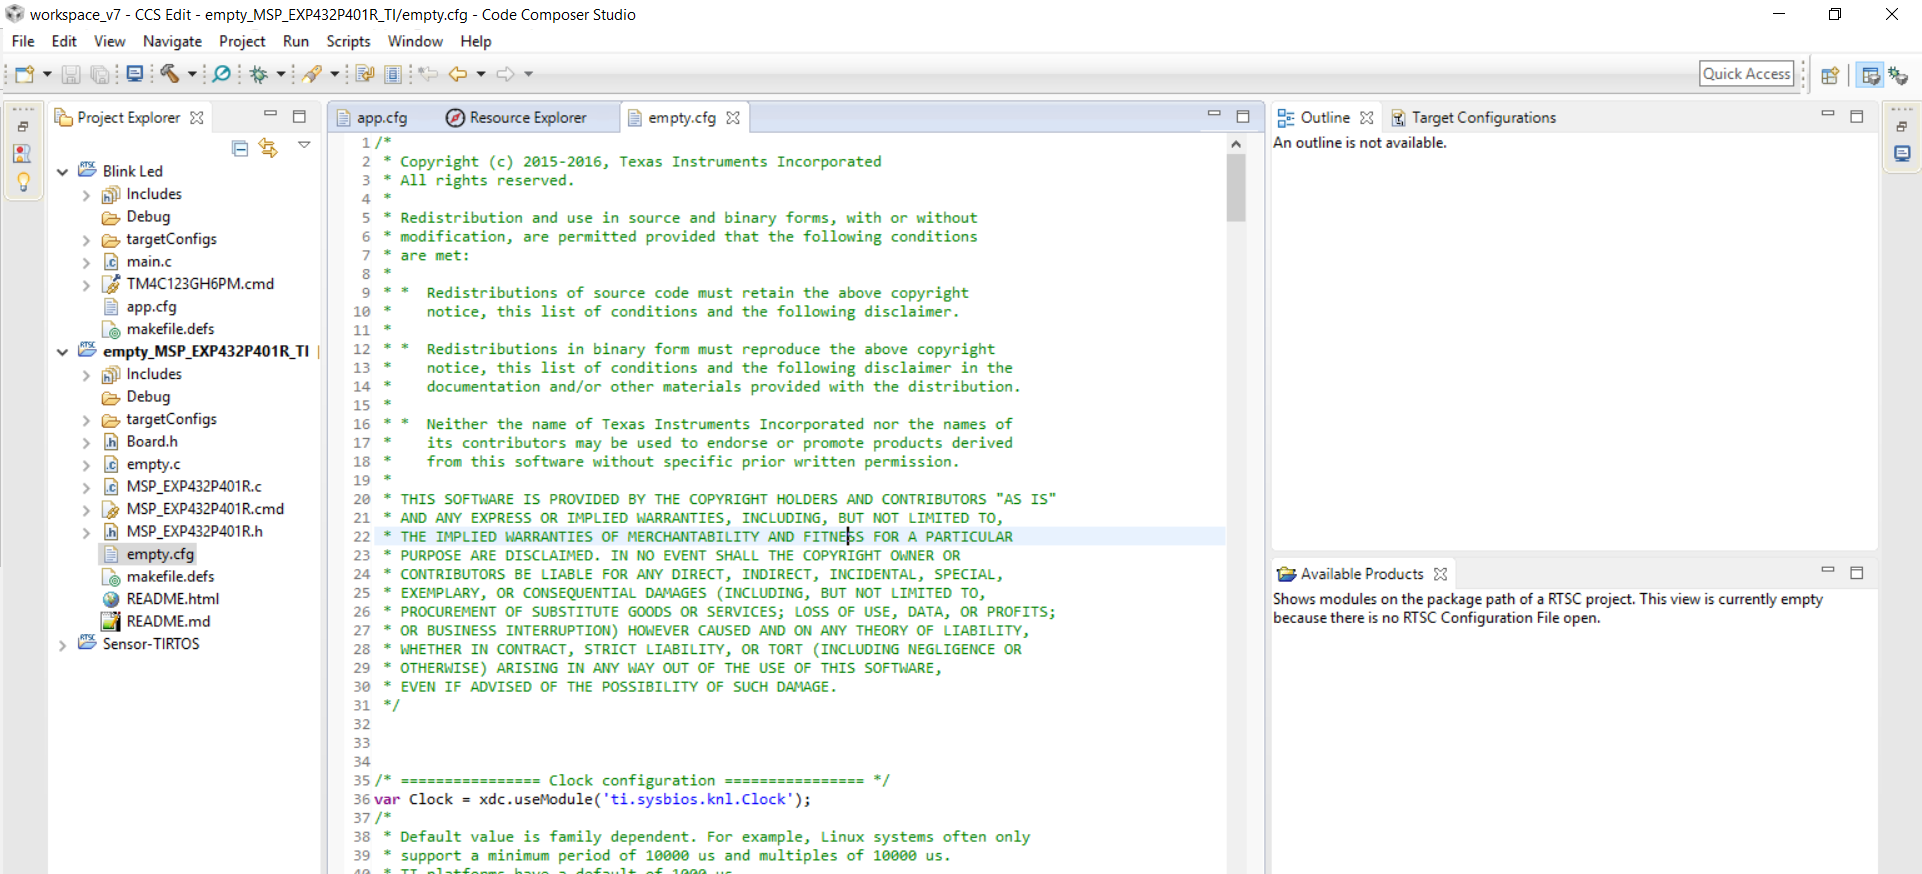This screenshot has width=1922, height=874.
Task: Toggle Link with Editor in Project Explorer
Action: 268,148
